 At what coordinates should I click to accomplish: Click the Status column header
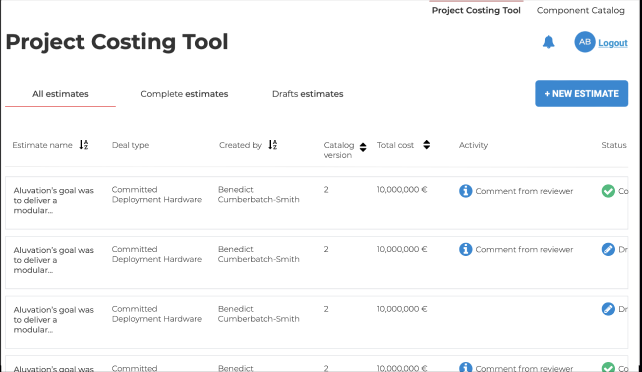point(614,145)
